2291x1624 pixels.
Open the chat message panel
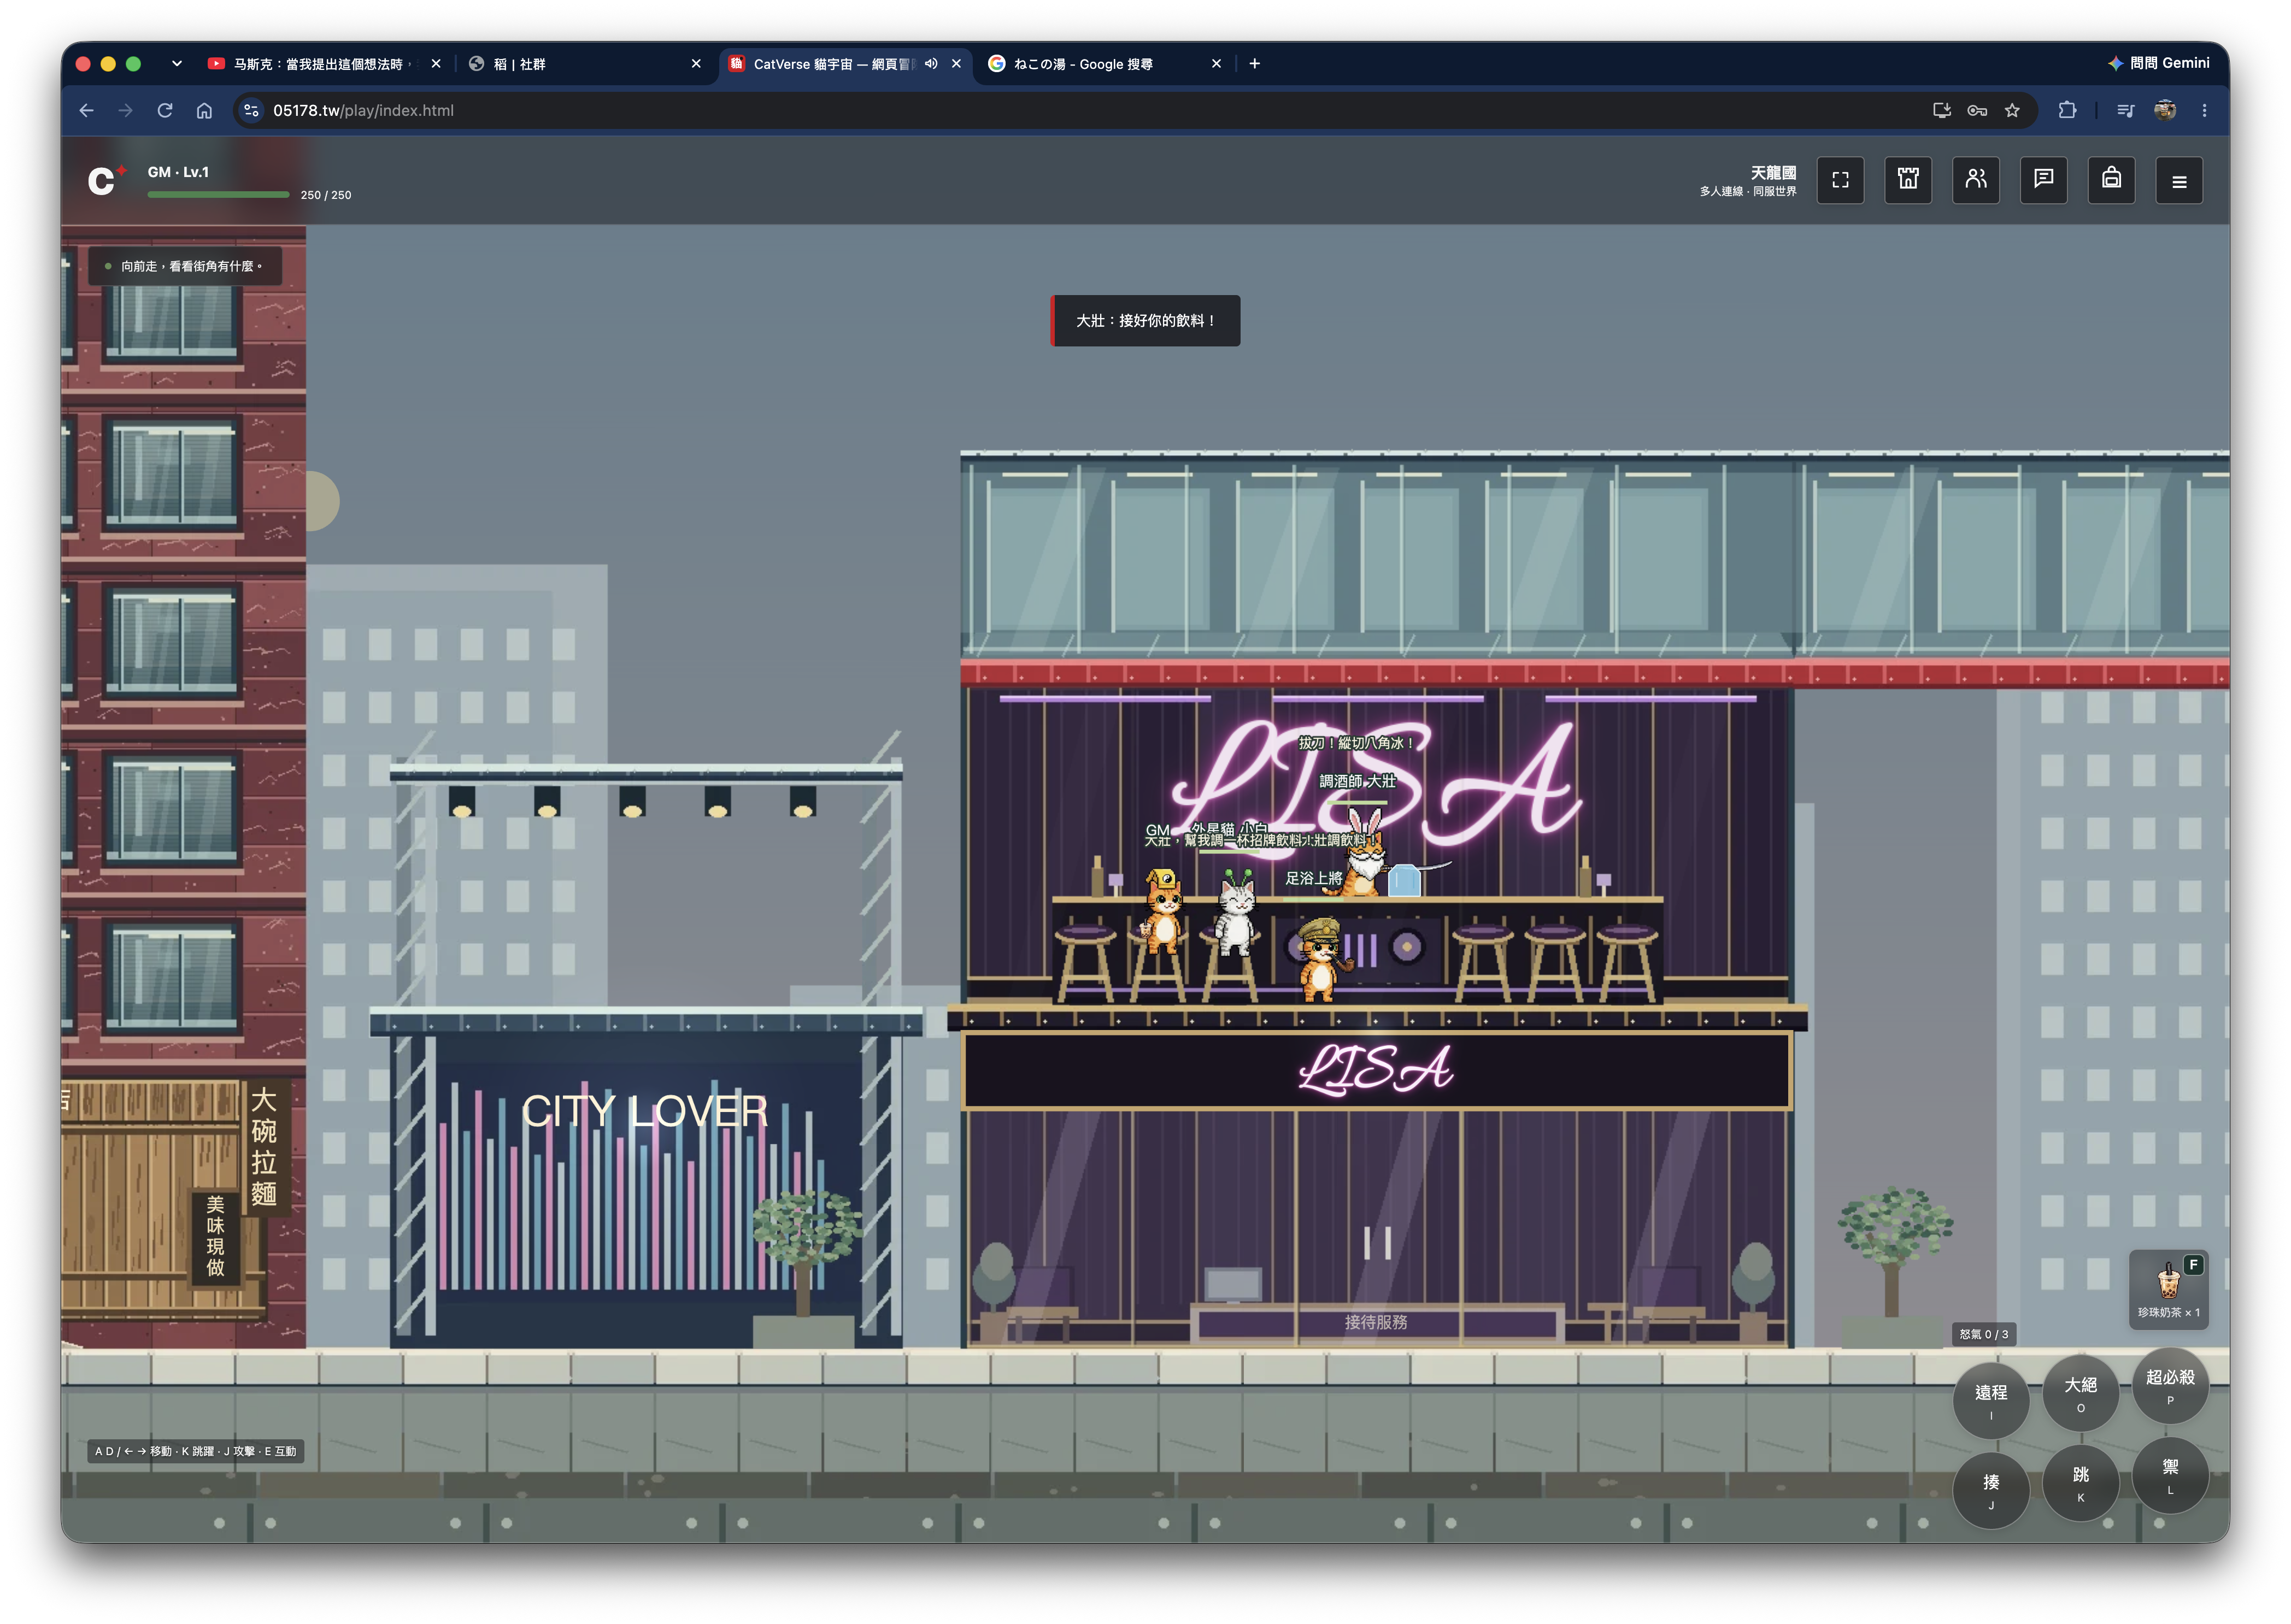(2043, 180)
